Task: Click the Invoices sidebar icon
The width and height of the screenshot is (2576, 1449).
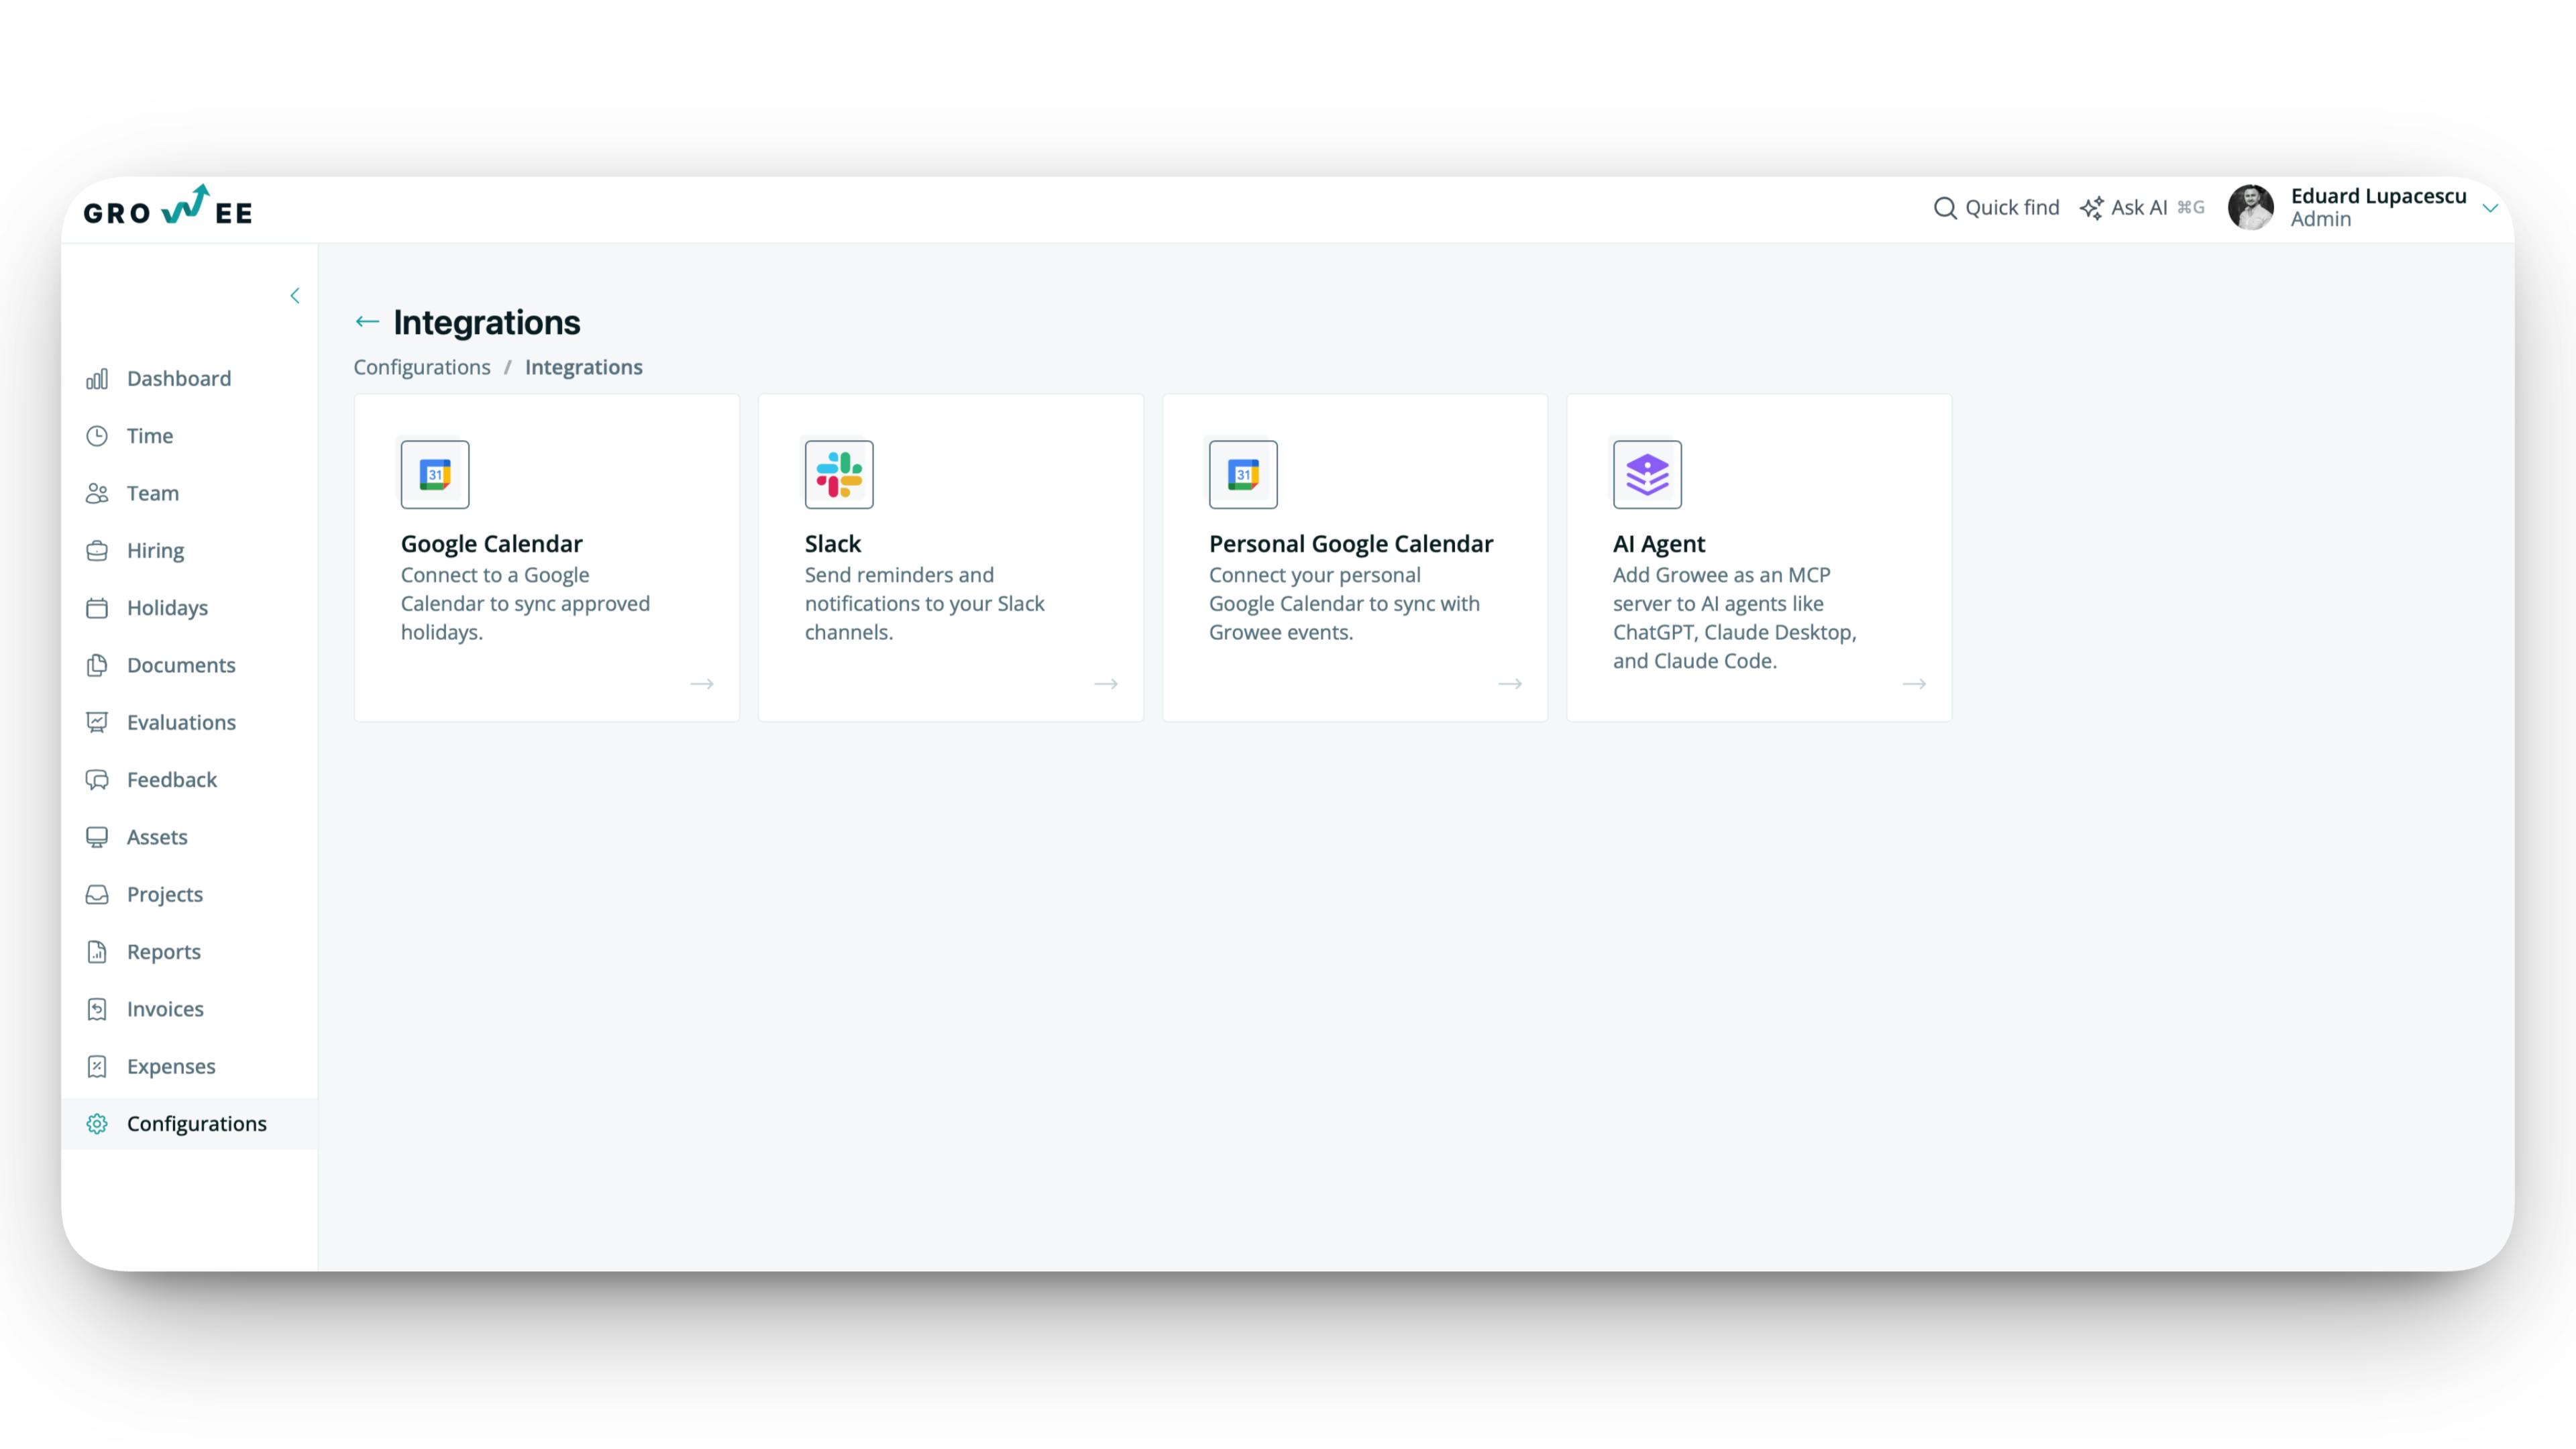Action: [x=97, y=1009]
